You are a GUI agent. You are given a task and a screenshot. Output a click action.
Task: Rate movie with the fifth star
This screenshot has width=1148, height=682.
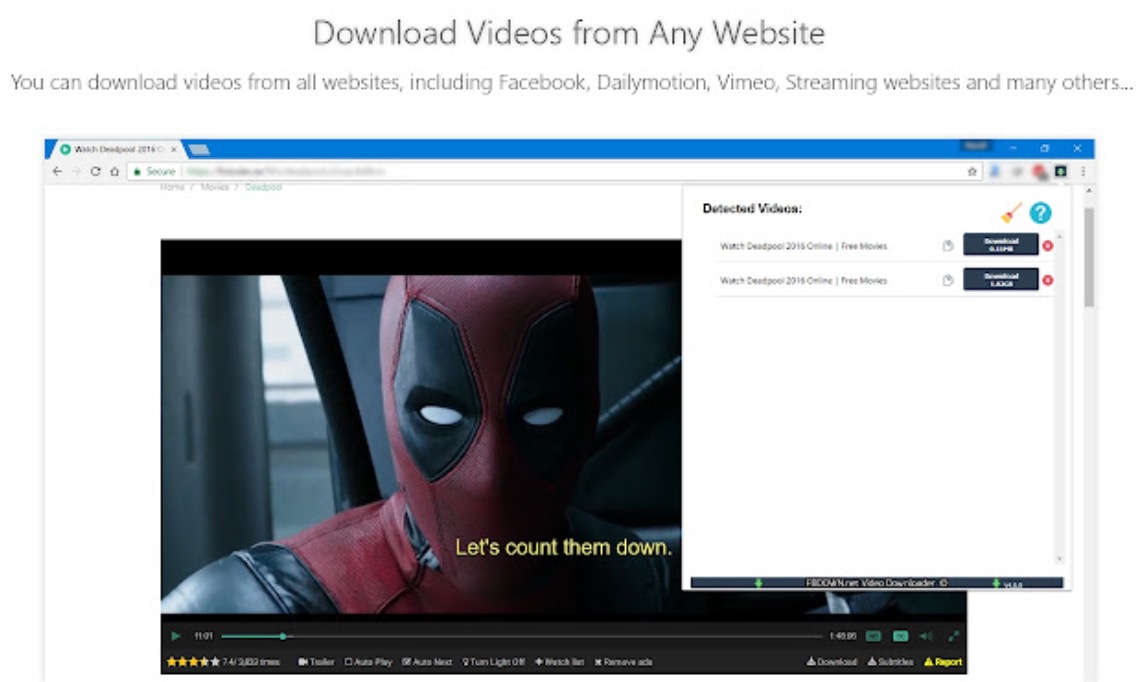pos(215,662)
